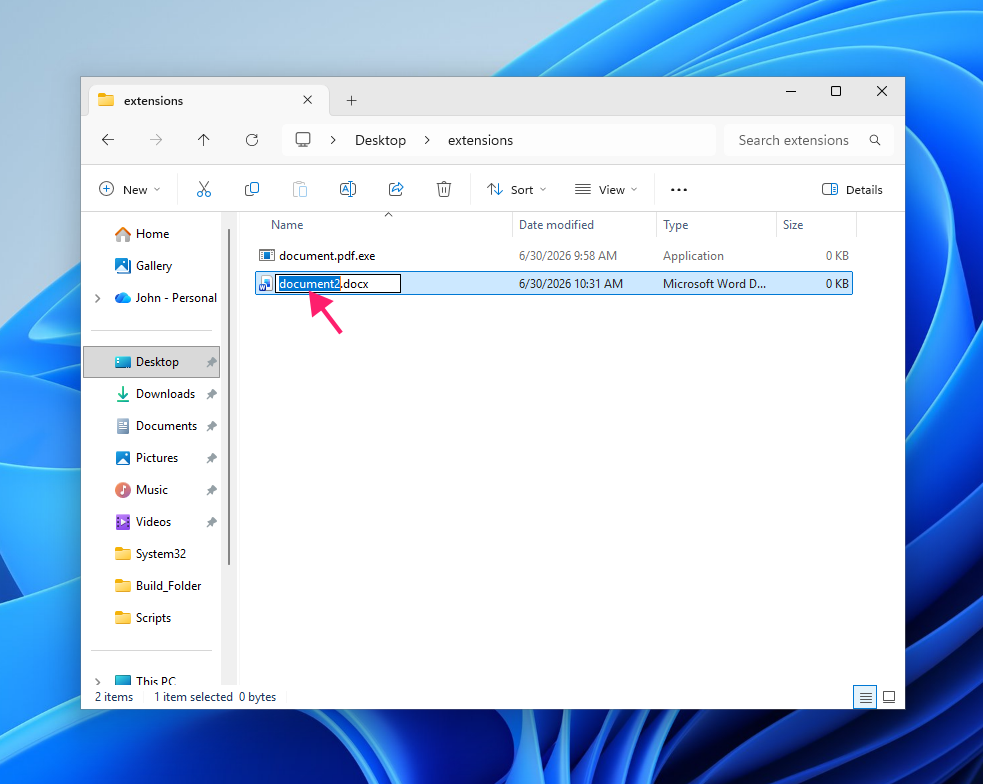Image resolution: width=983 pixels, height=784 pixels.
Task: Select the extensions tab
Action: click(x=209, y=100)
